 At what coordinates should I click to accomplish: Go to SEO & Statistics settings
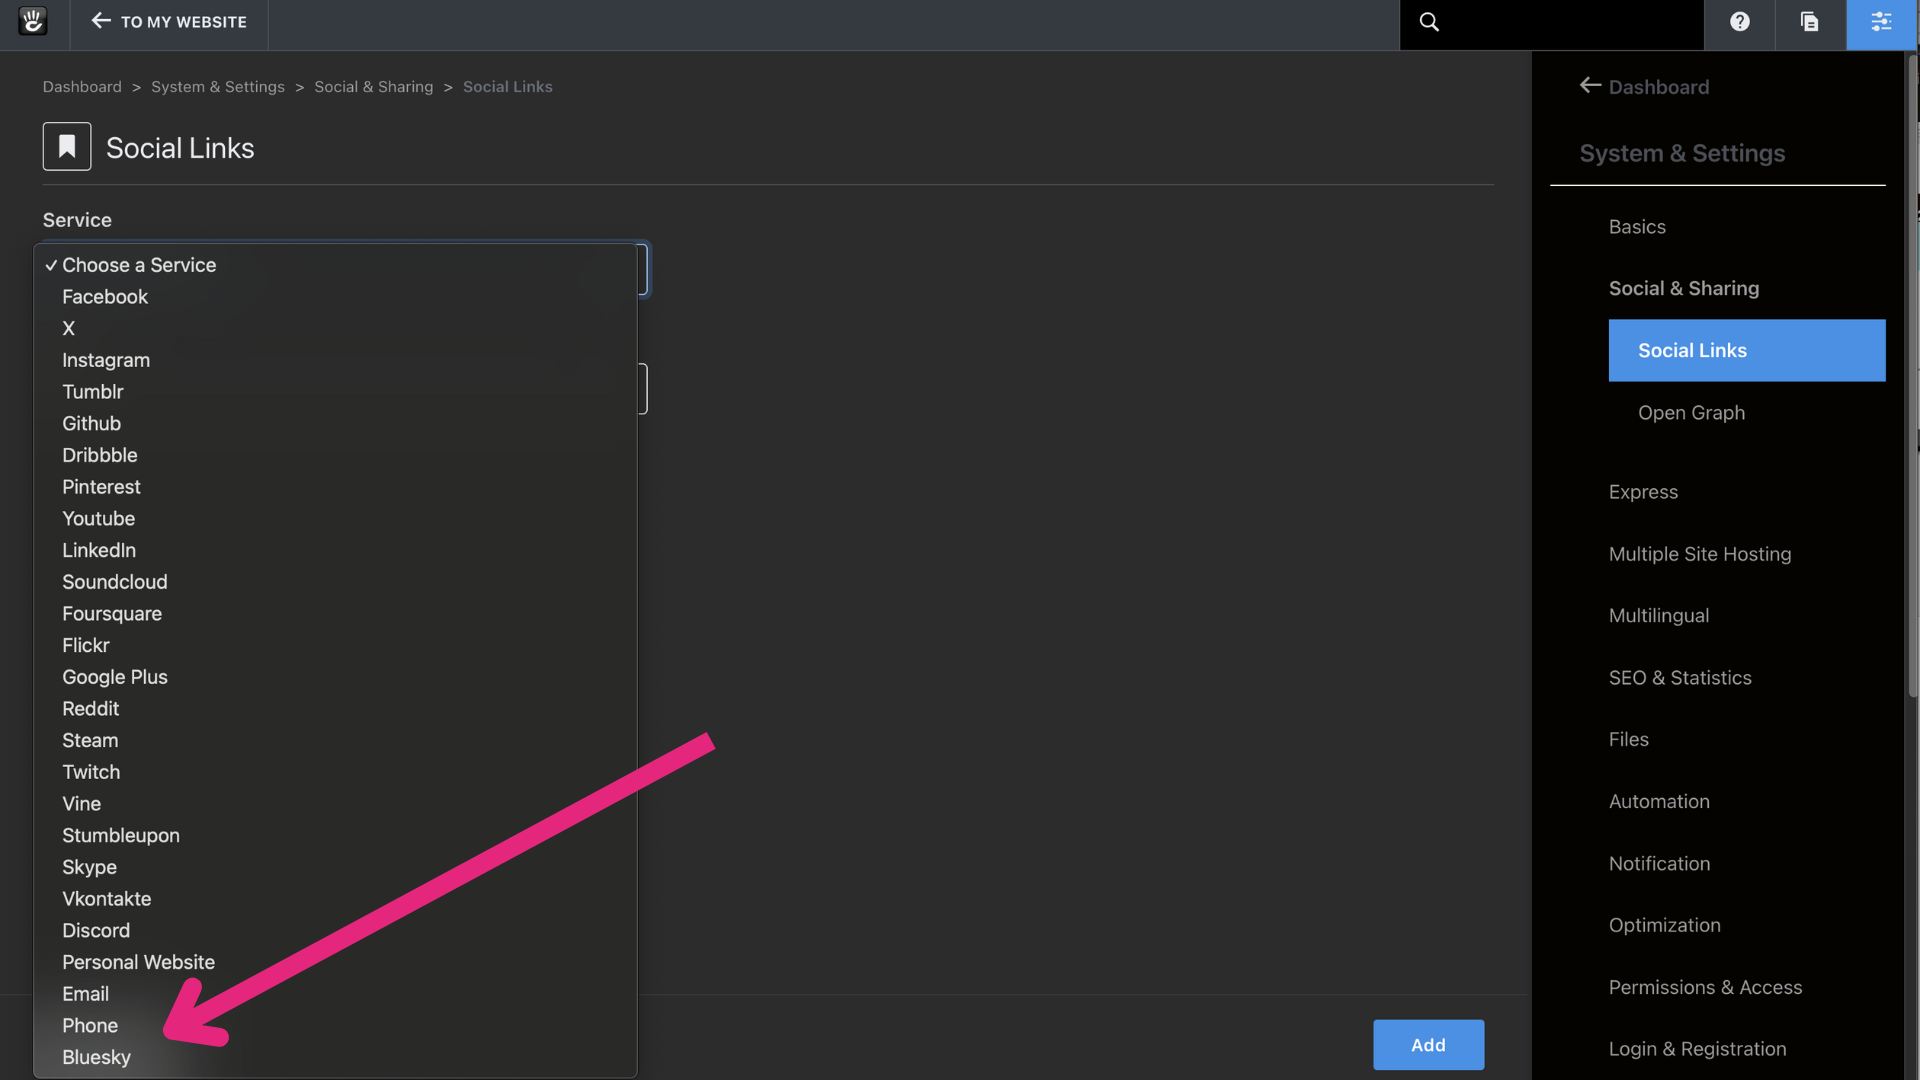tap(1680, 677)
